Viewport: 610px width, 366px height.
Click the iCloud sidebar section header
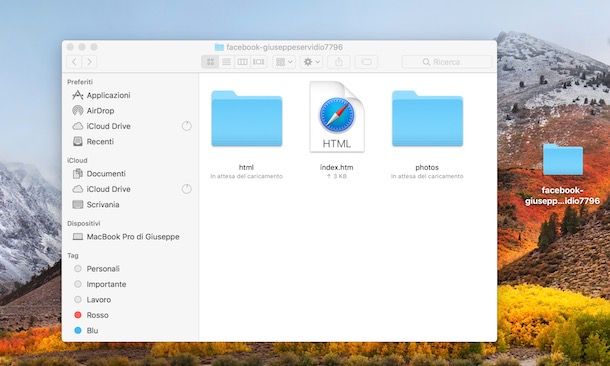(77, 161)
